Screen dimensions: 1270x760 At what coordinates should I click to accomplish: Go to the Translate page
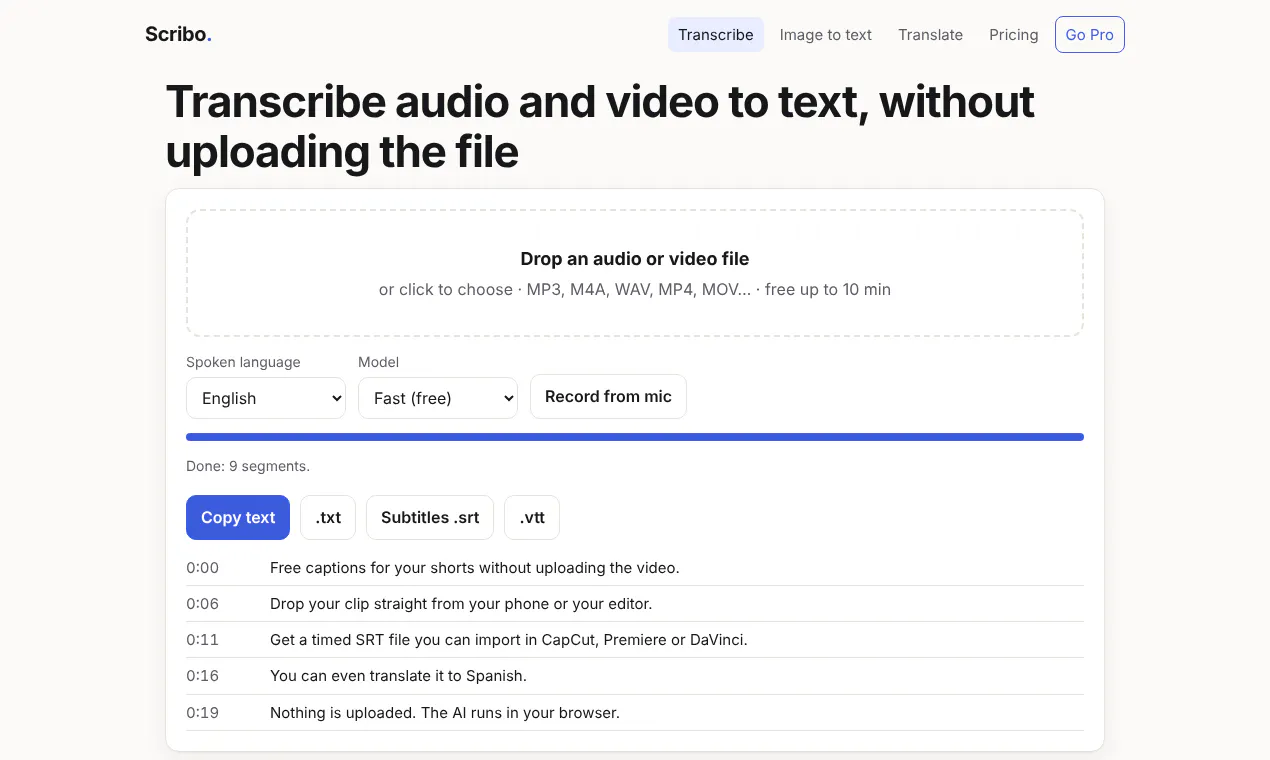coord(930,34)
